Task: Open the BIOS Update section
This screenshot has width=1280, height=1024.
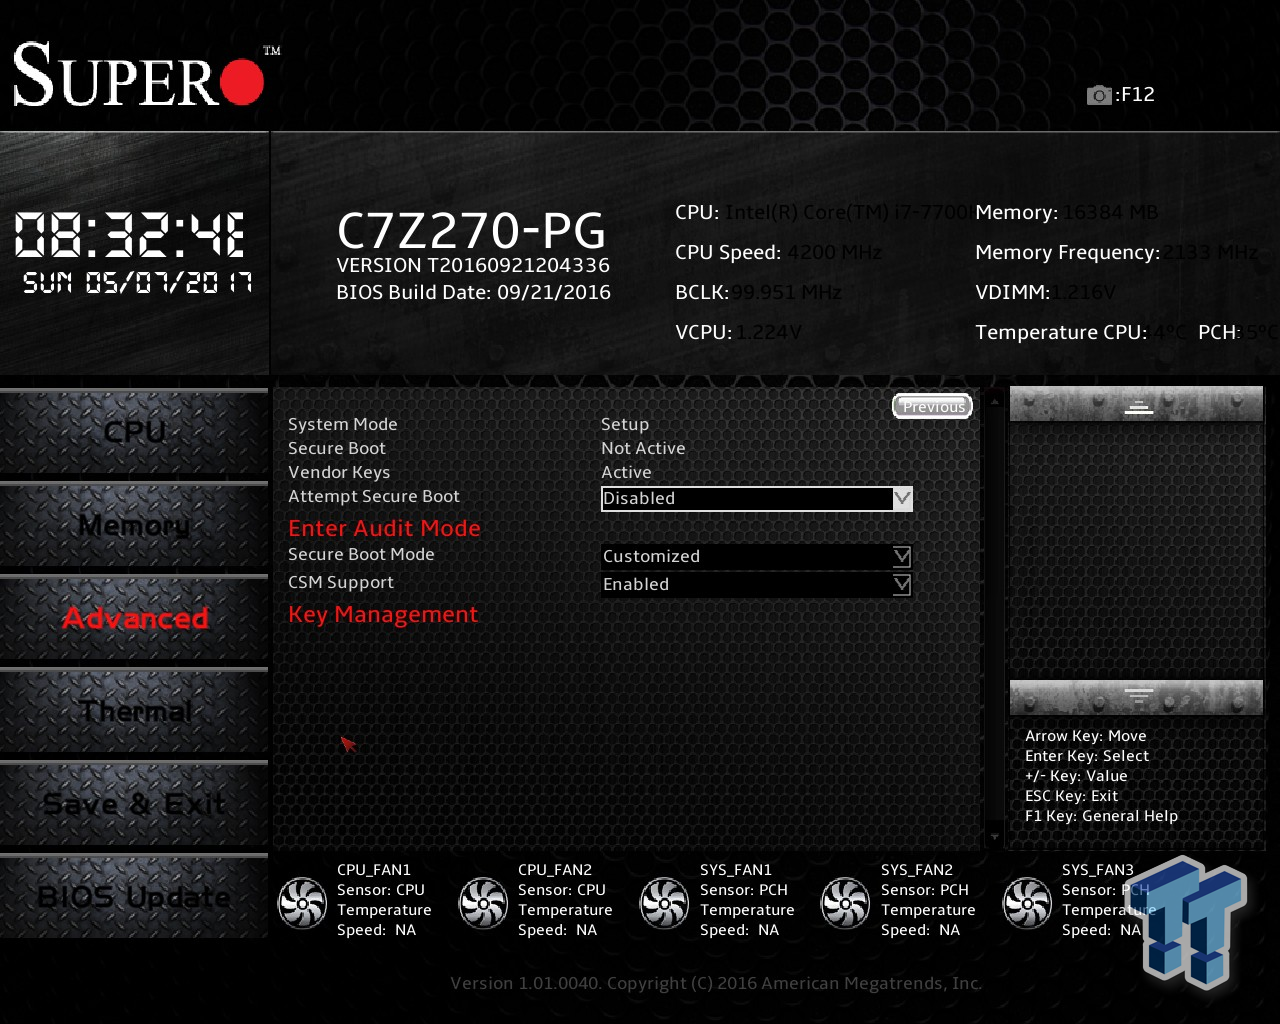Action: click(x=134, y=897)
